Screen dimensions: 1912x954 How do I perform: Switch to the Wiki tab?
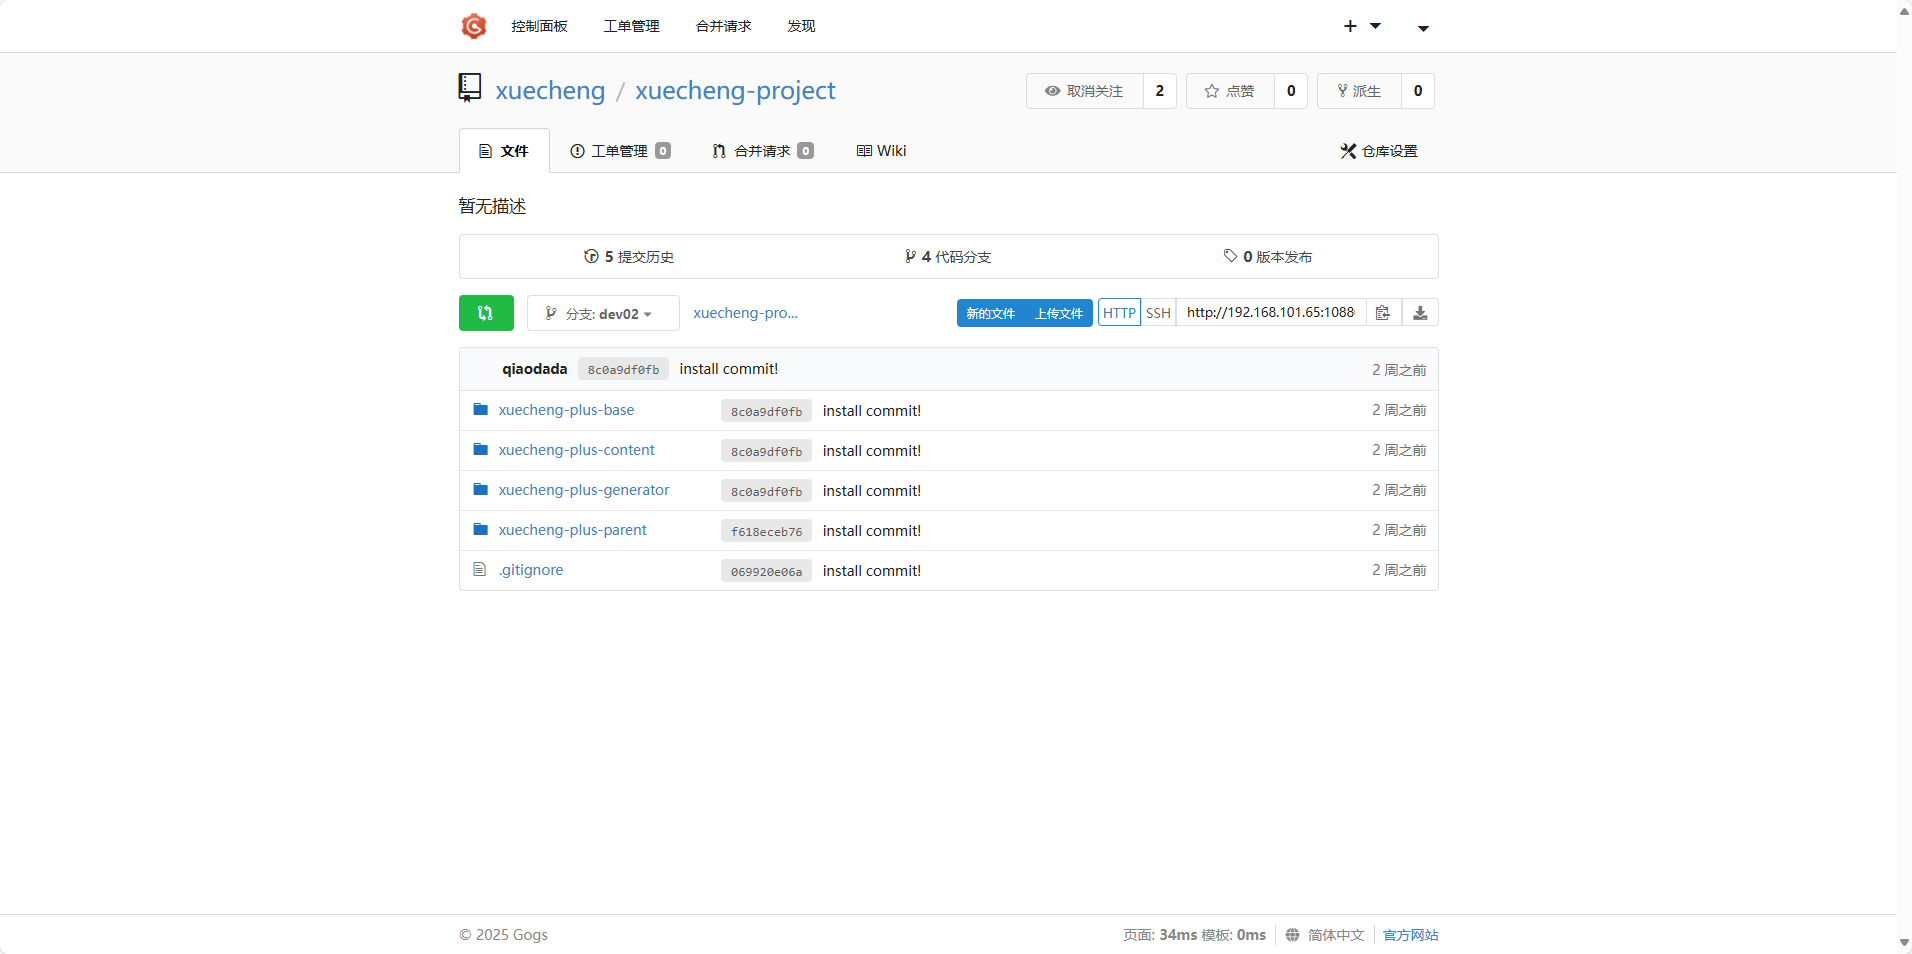[x=881, y=151]
